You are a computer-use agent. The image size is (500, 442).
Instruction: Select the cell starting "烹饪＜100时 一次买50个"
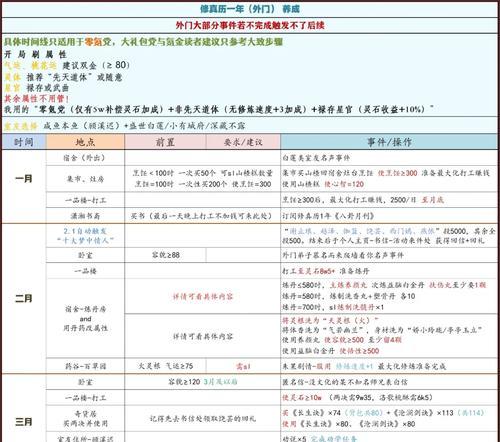(x=203, y=179)
